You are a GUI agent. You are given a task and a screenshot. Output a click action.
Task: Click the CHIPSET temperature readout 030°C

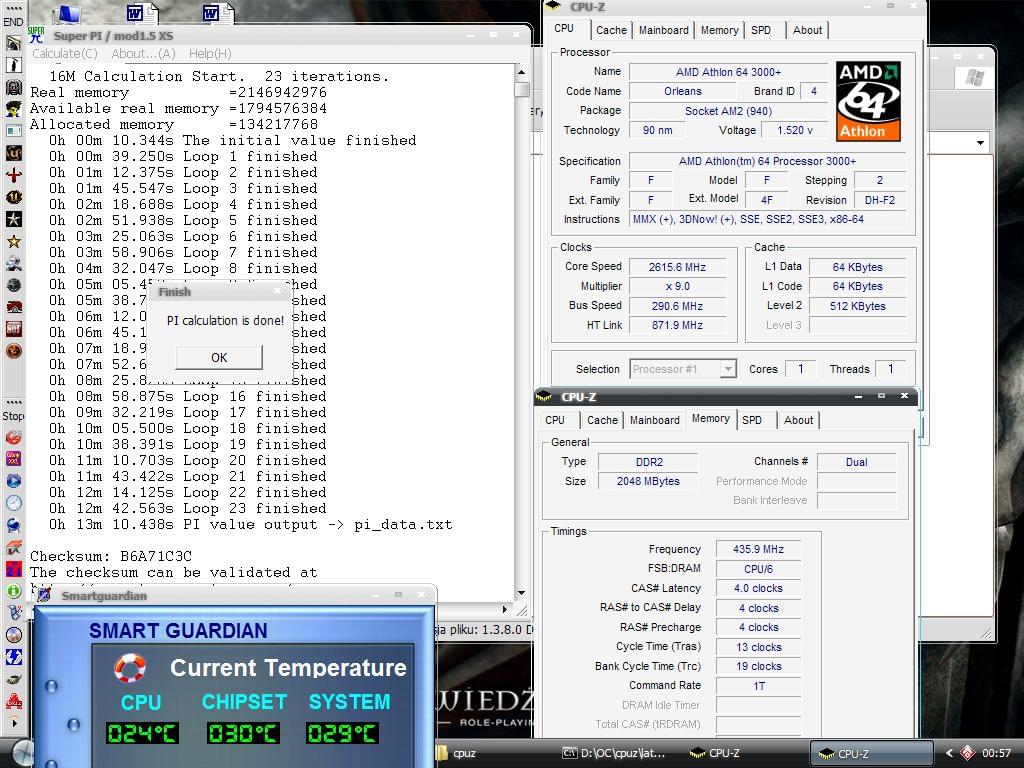click(243, 733)
